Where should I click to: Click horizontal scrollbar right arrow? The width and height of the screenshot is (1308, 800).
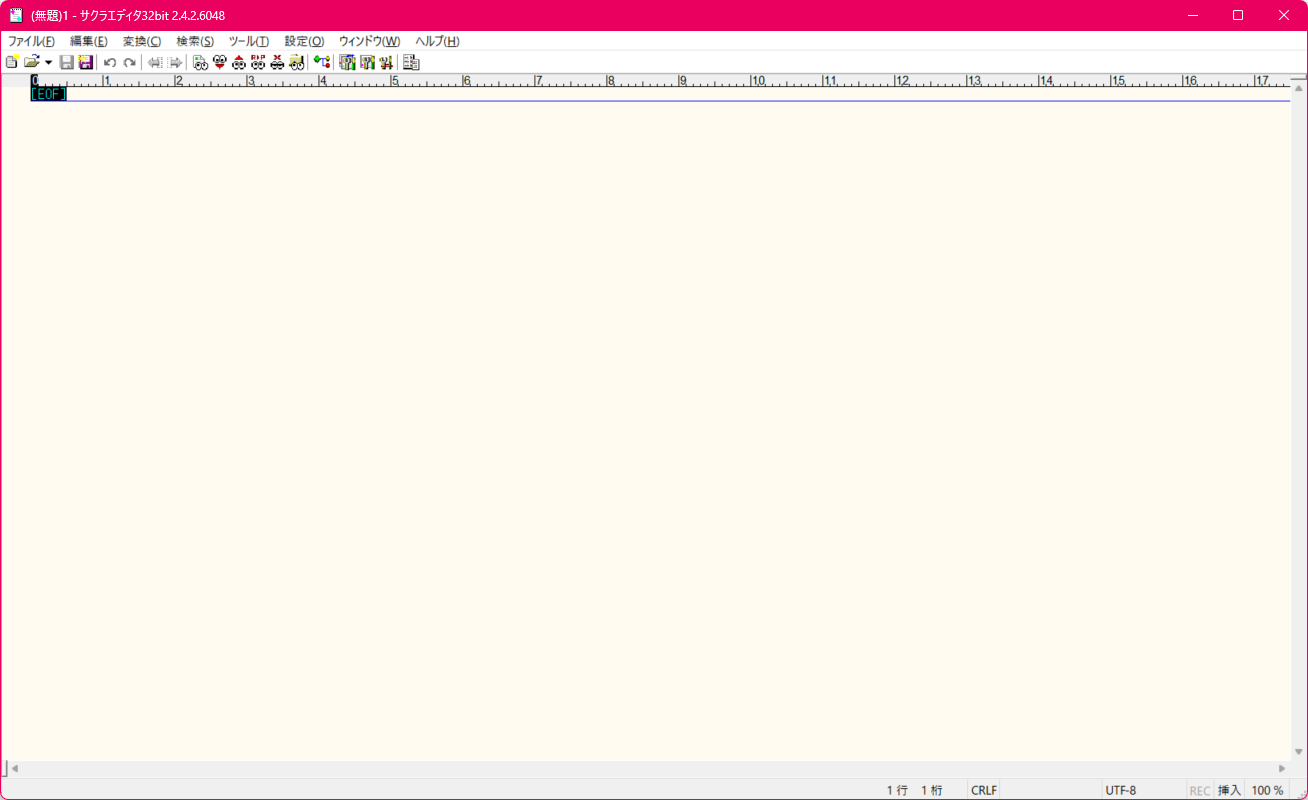(x=1282, y=769)
